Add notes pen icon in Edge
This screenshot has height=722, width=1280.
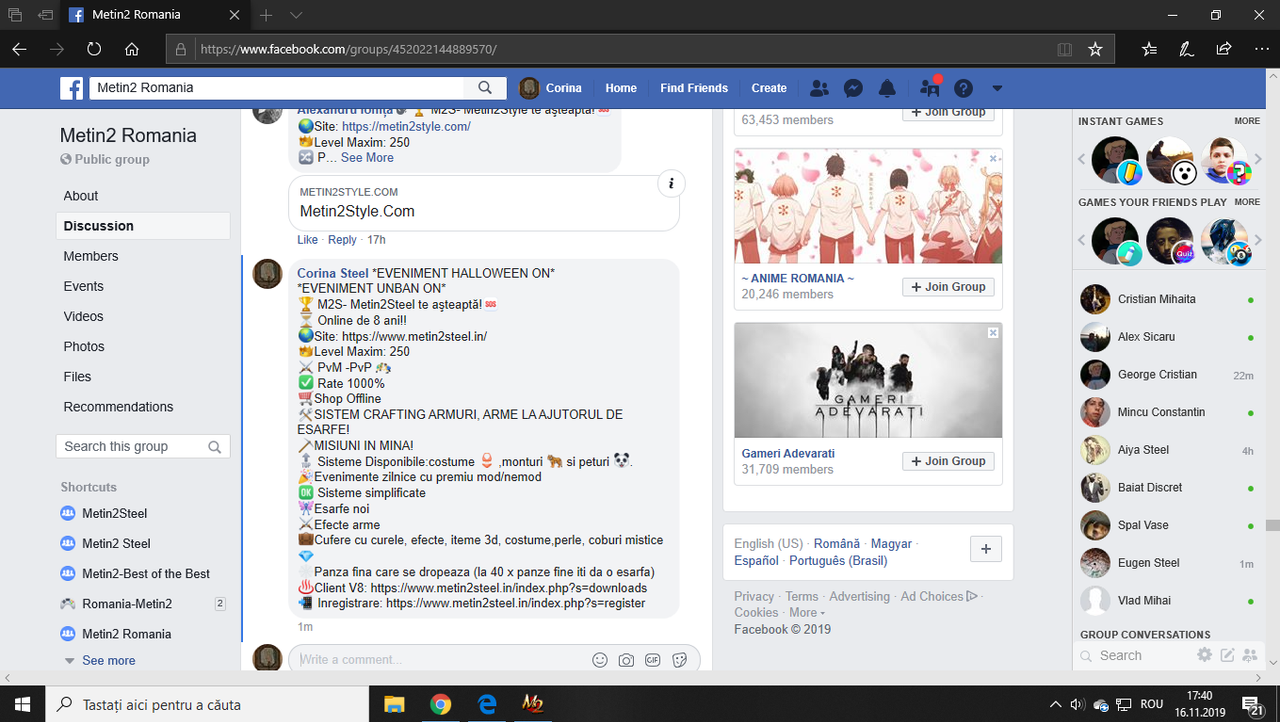coord(1186,49)
